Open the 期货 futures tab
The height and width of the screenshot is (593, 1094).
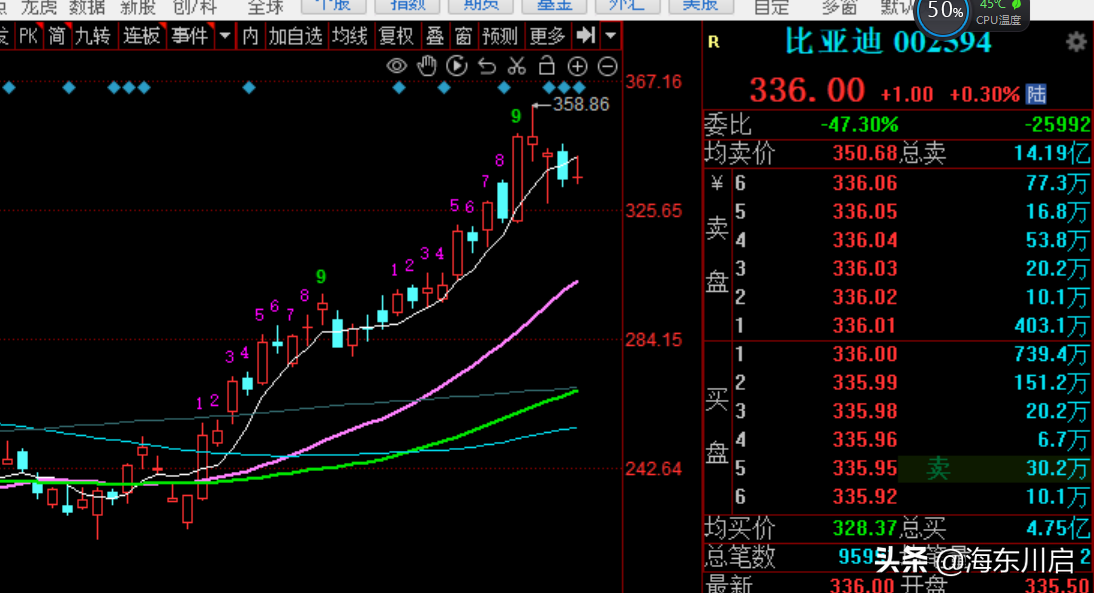pyautogui.click(x=481, y=6)
